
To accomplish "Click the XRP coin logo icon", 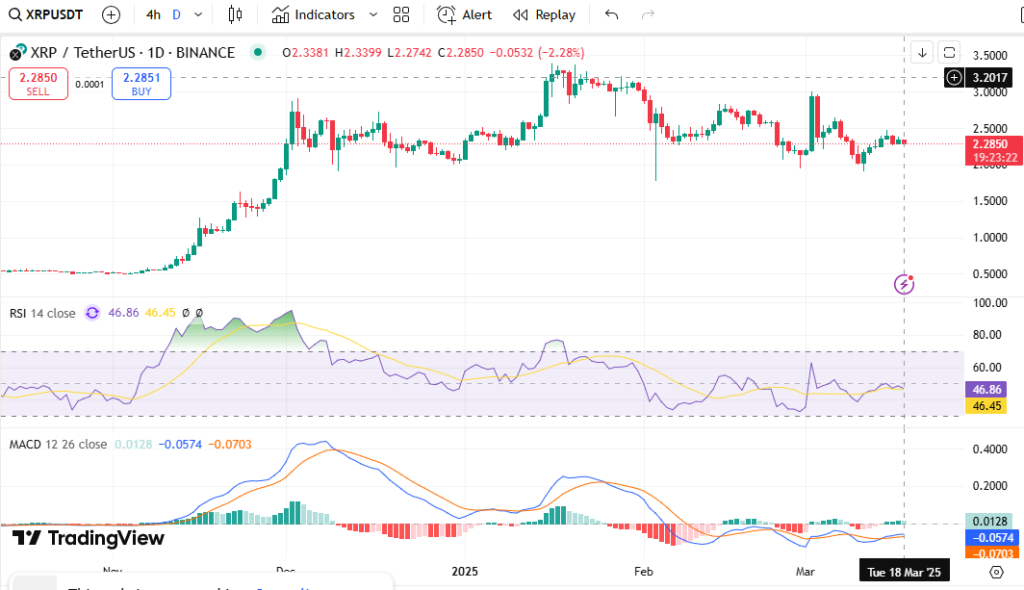I will [x=18, y=52].
